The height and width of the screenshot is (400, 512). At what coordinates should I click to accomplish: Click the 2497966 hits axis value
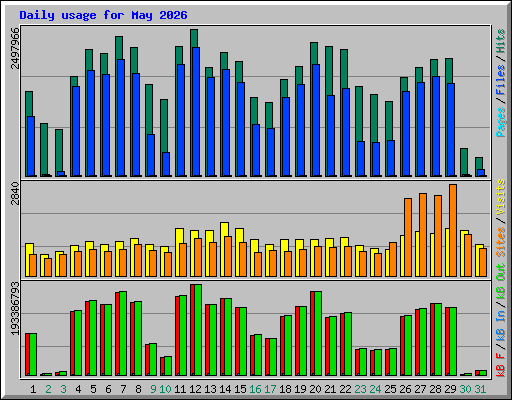pos(15,48)
